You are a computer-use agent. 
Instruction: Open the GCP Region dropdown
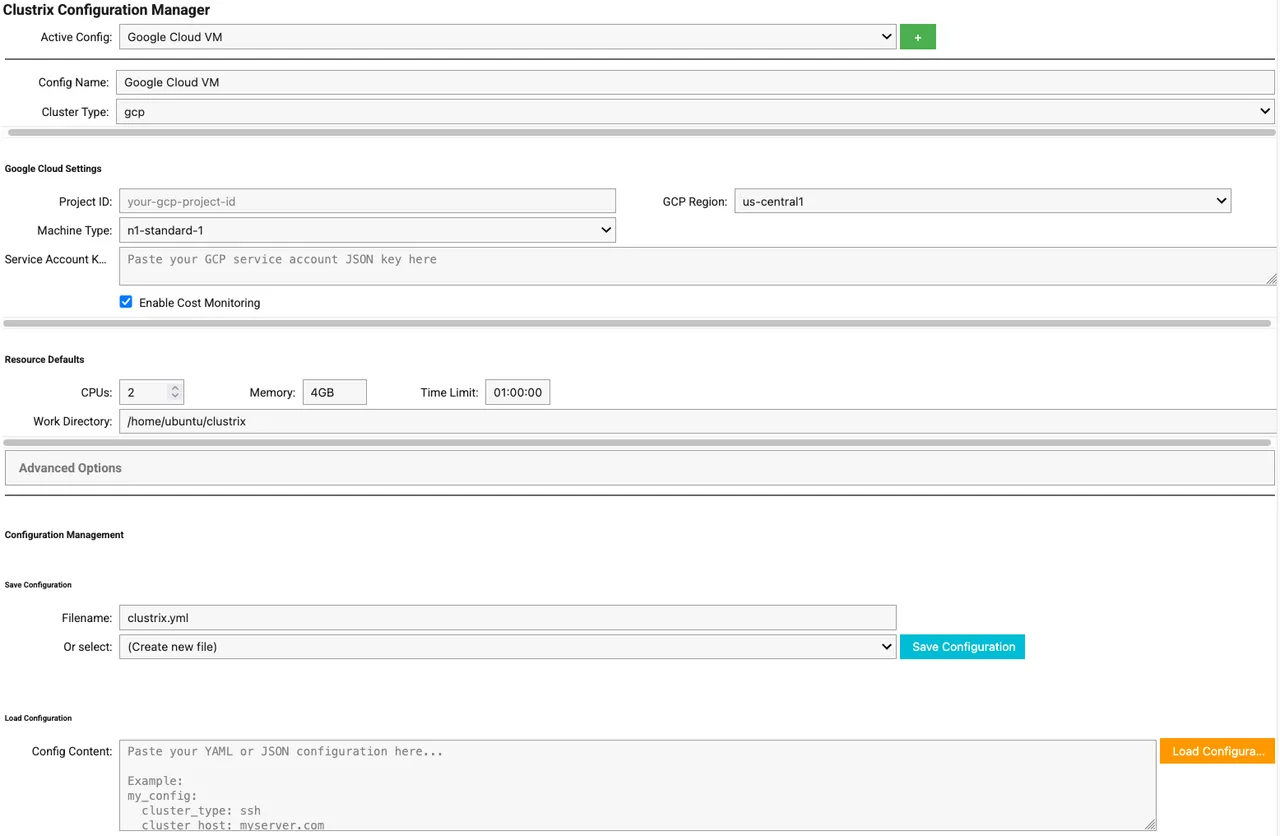(982, 201)
